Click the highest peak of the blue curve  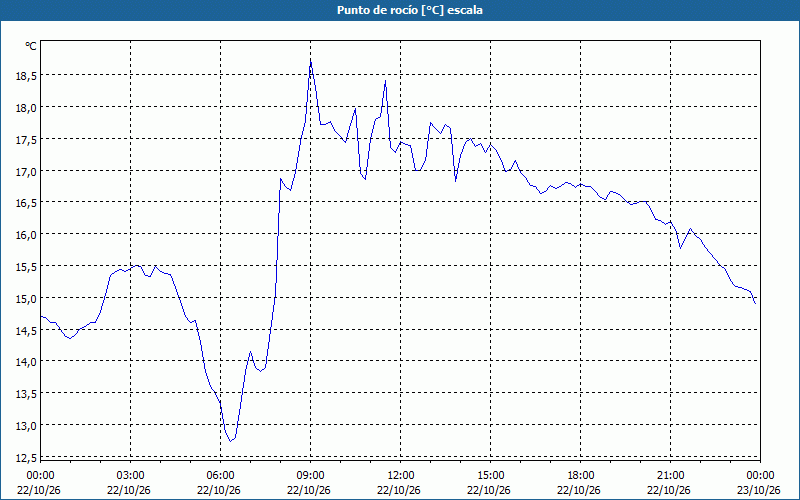[x=311, y=62]
